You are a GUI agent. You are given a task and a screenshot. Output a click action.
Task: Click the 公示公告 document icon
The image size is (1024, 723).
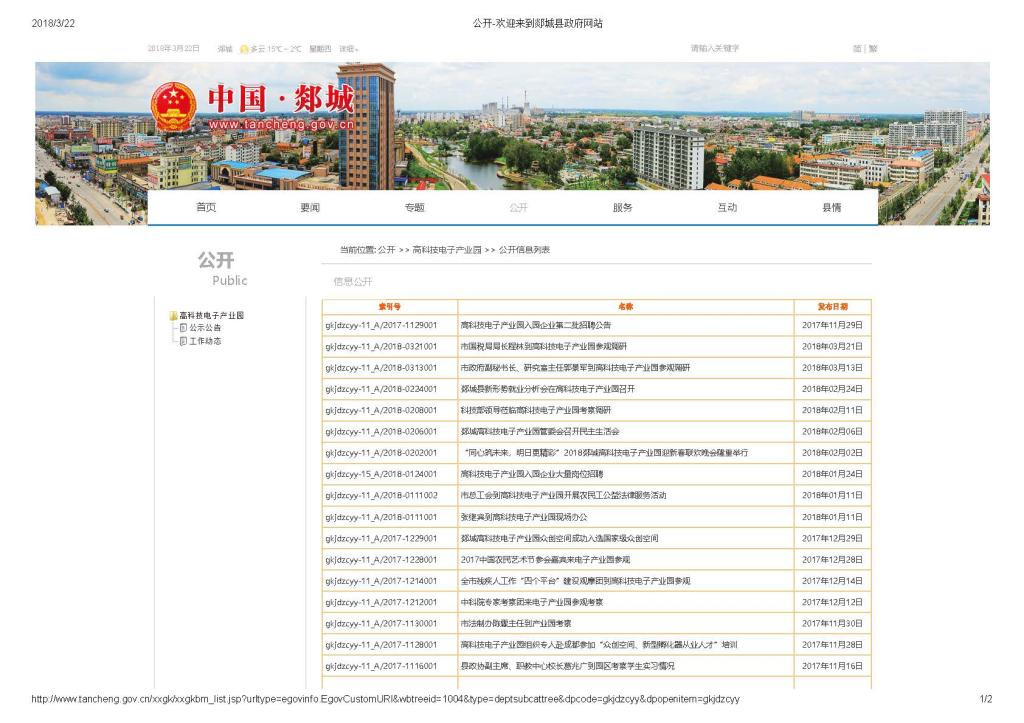coord(183,328)
